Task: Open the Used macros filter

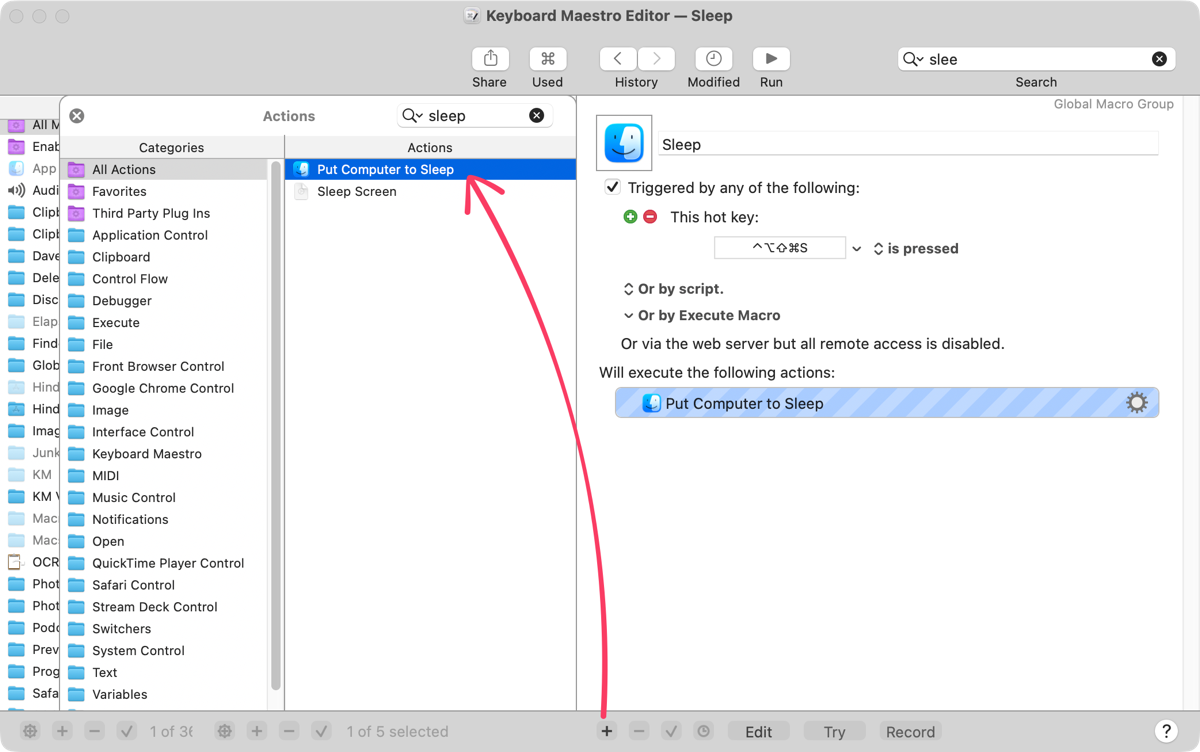Action: [547, 59]
